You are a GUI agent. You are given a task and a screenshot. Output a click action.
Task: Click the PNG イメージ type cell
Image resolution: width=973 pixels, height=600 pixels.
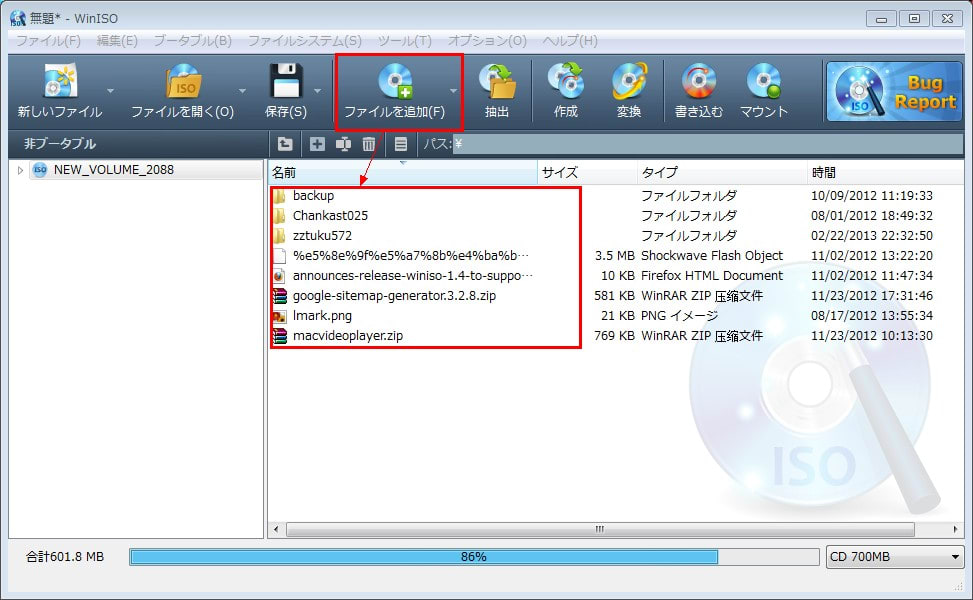click(x=679, y=316)
